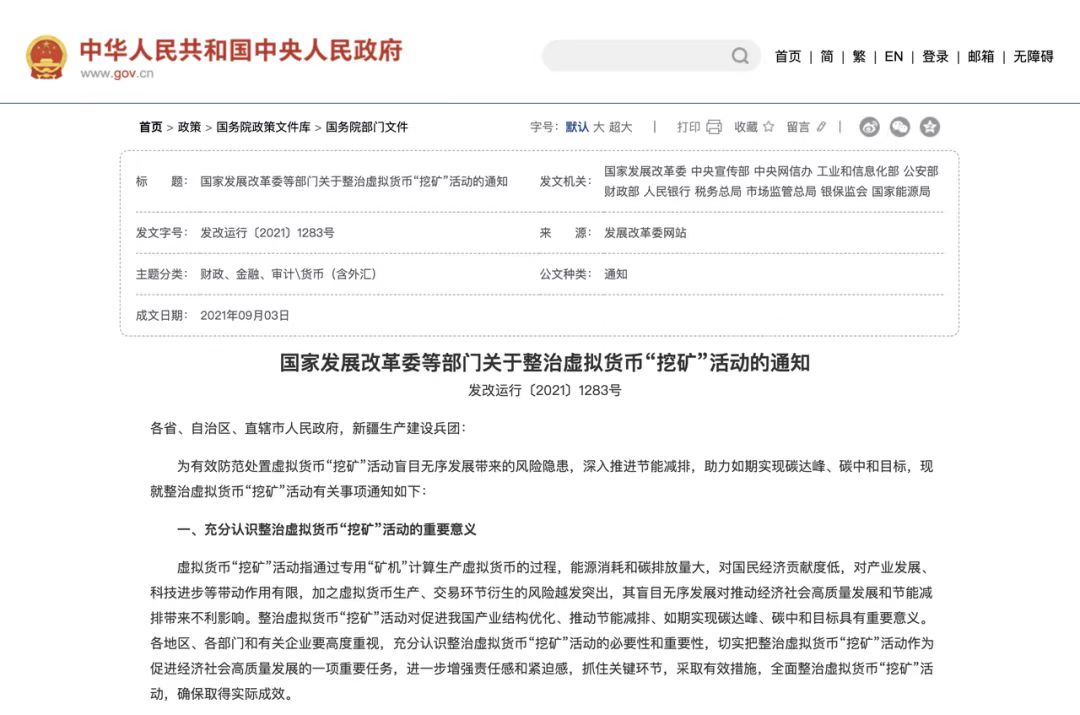Click the pencil icon next to 留言
Image resolution: width=1080 pixels, height=715 pixels.
820,127
